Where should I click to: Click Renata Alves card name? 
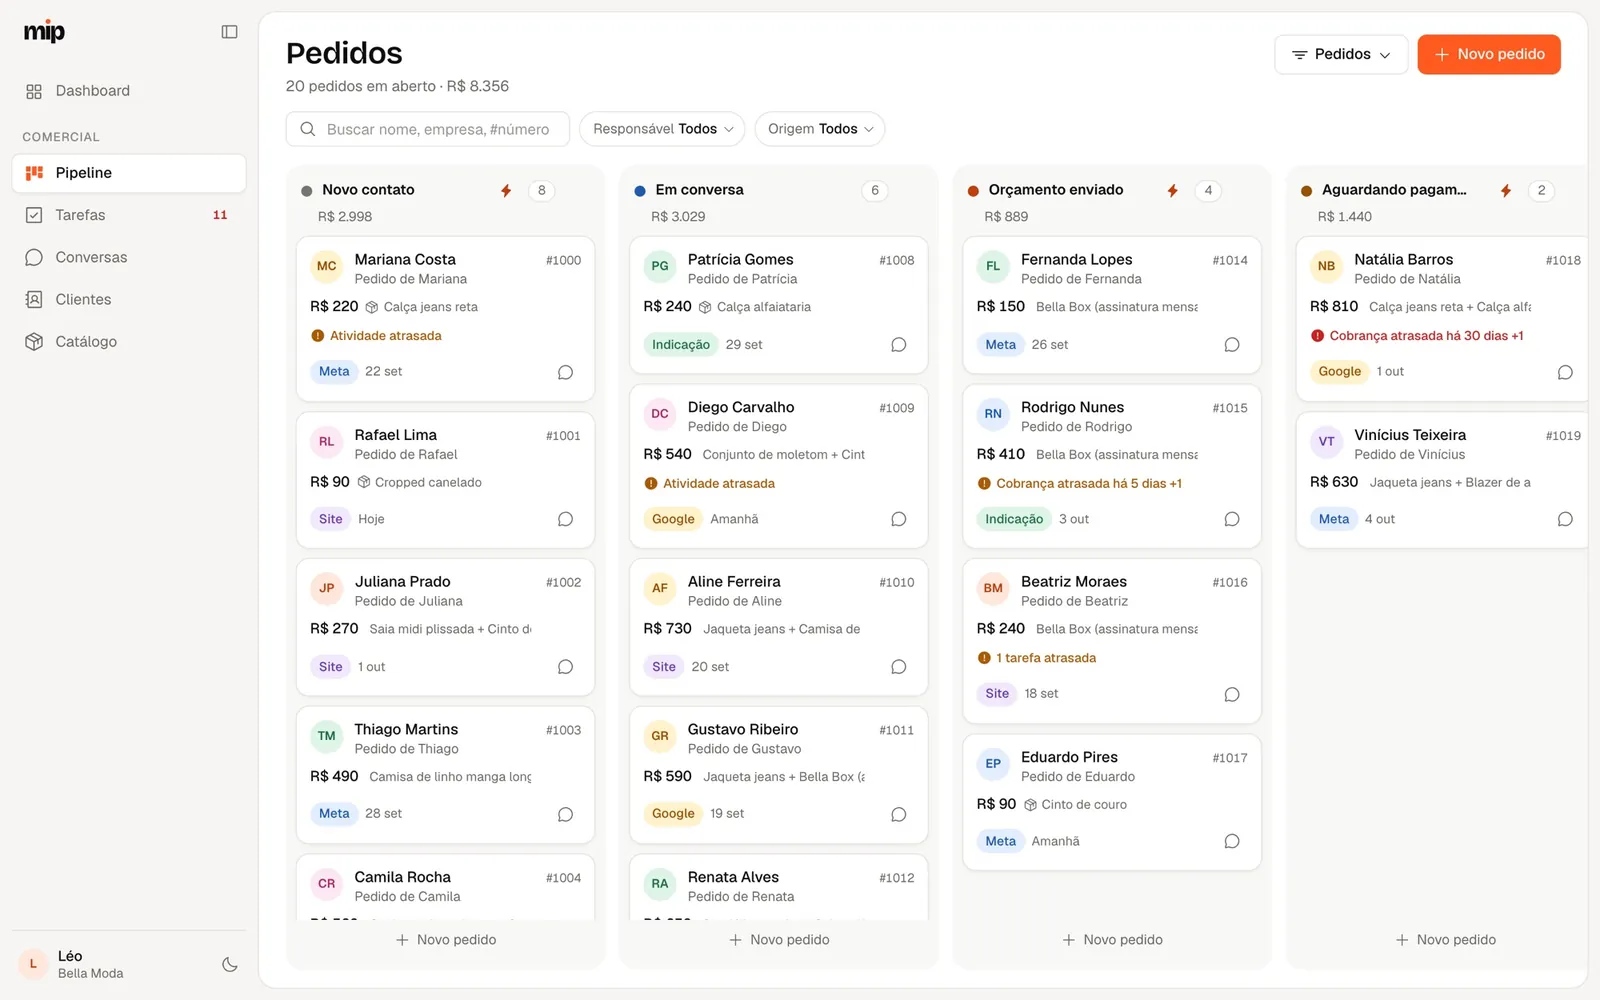coord(733,877)
